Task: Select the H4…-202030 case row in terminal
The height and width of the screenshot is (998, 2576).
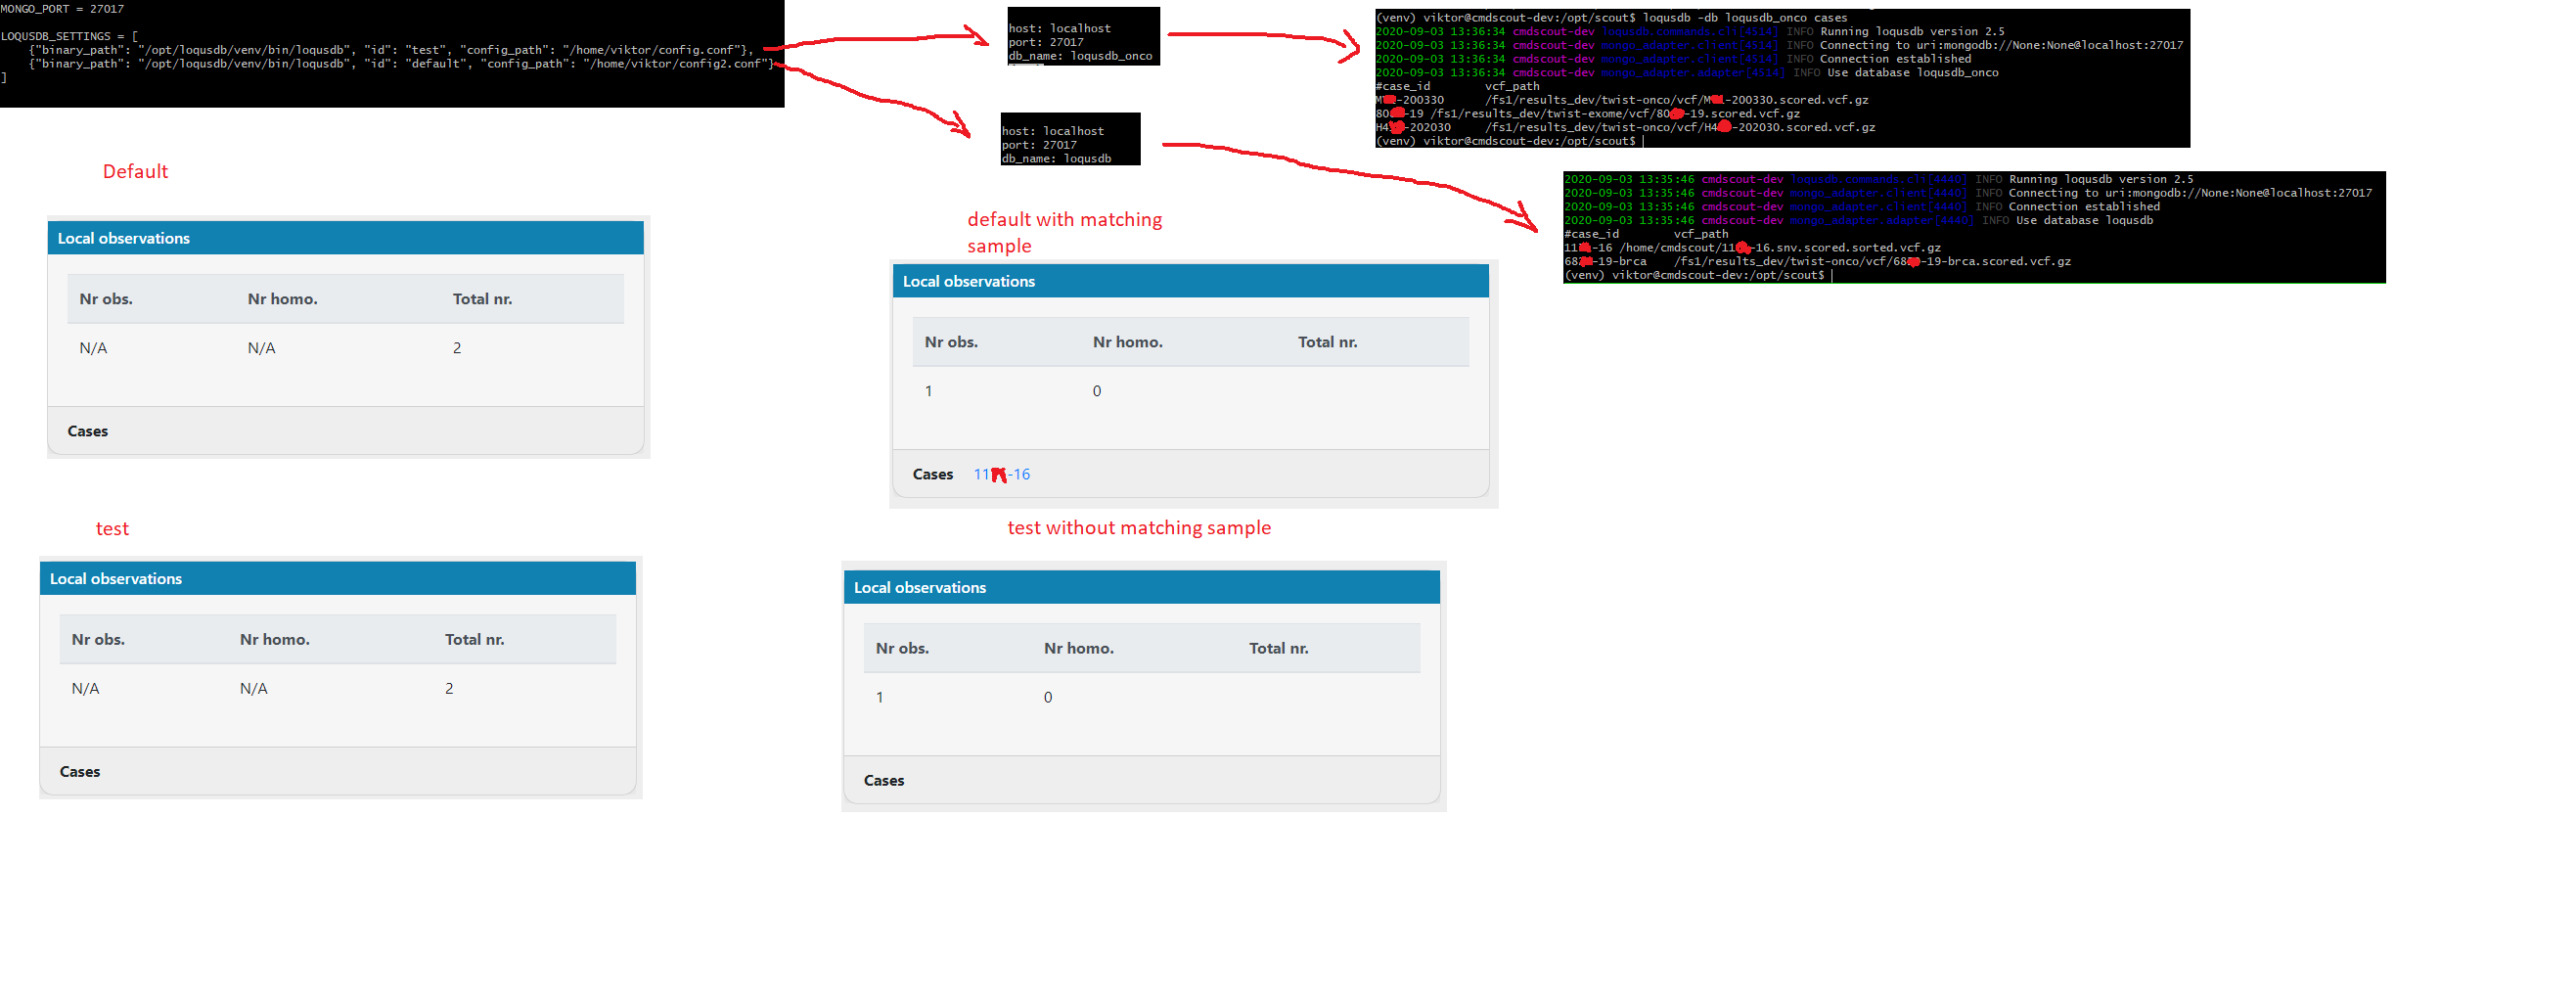Action: click(x=1626, y=128)
